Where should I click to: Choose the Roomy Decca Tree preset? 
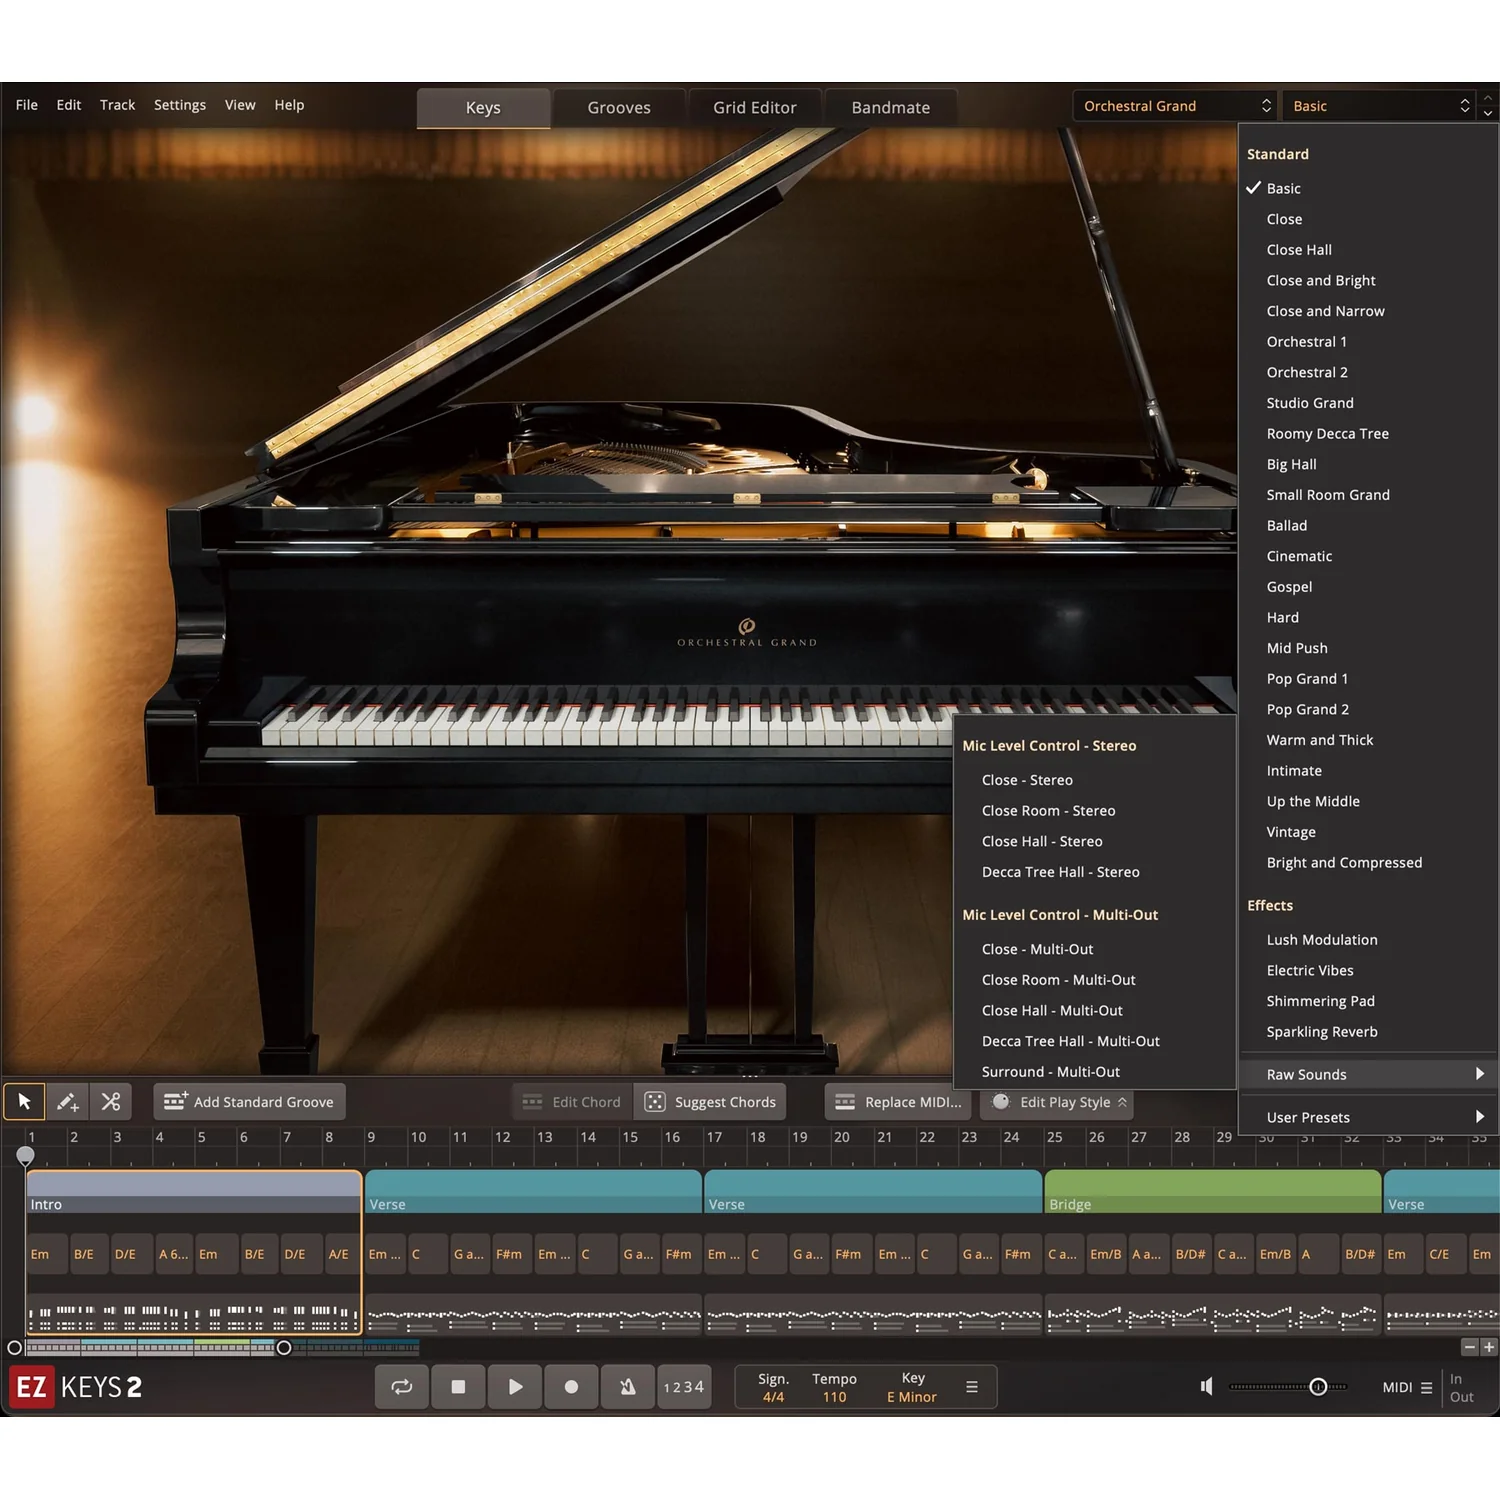(x=1368, y=434)
